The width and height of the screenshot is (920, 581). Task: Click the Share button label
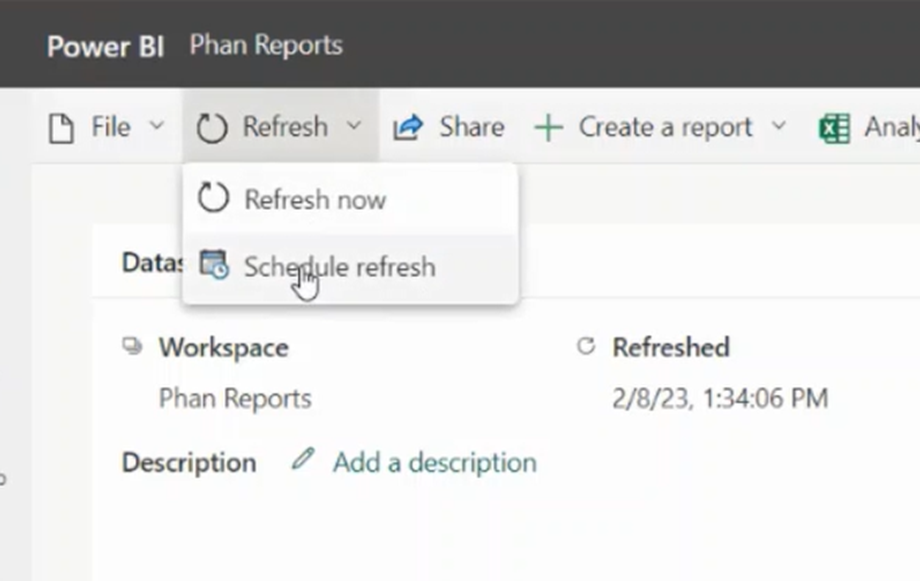472,127
